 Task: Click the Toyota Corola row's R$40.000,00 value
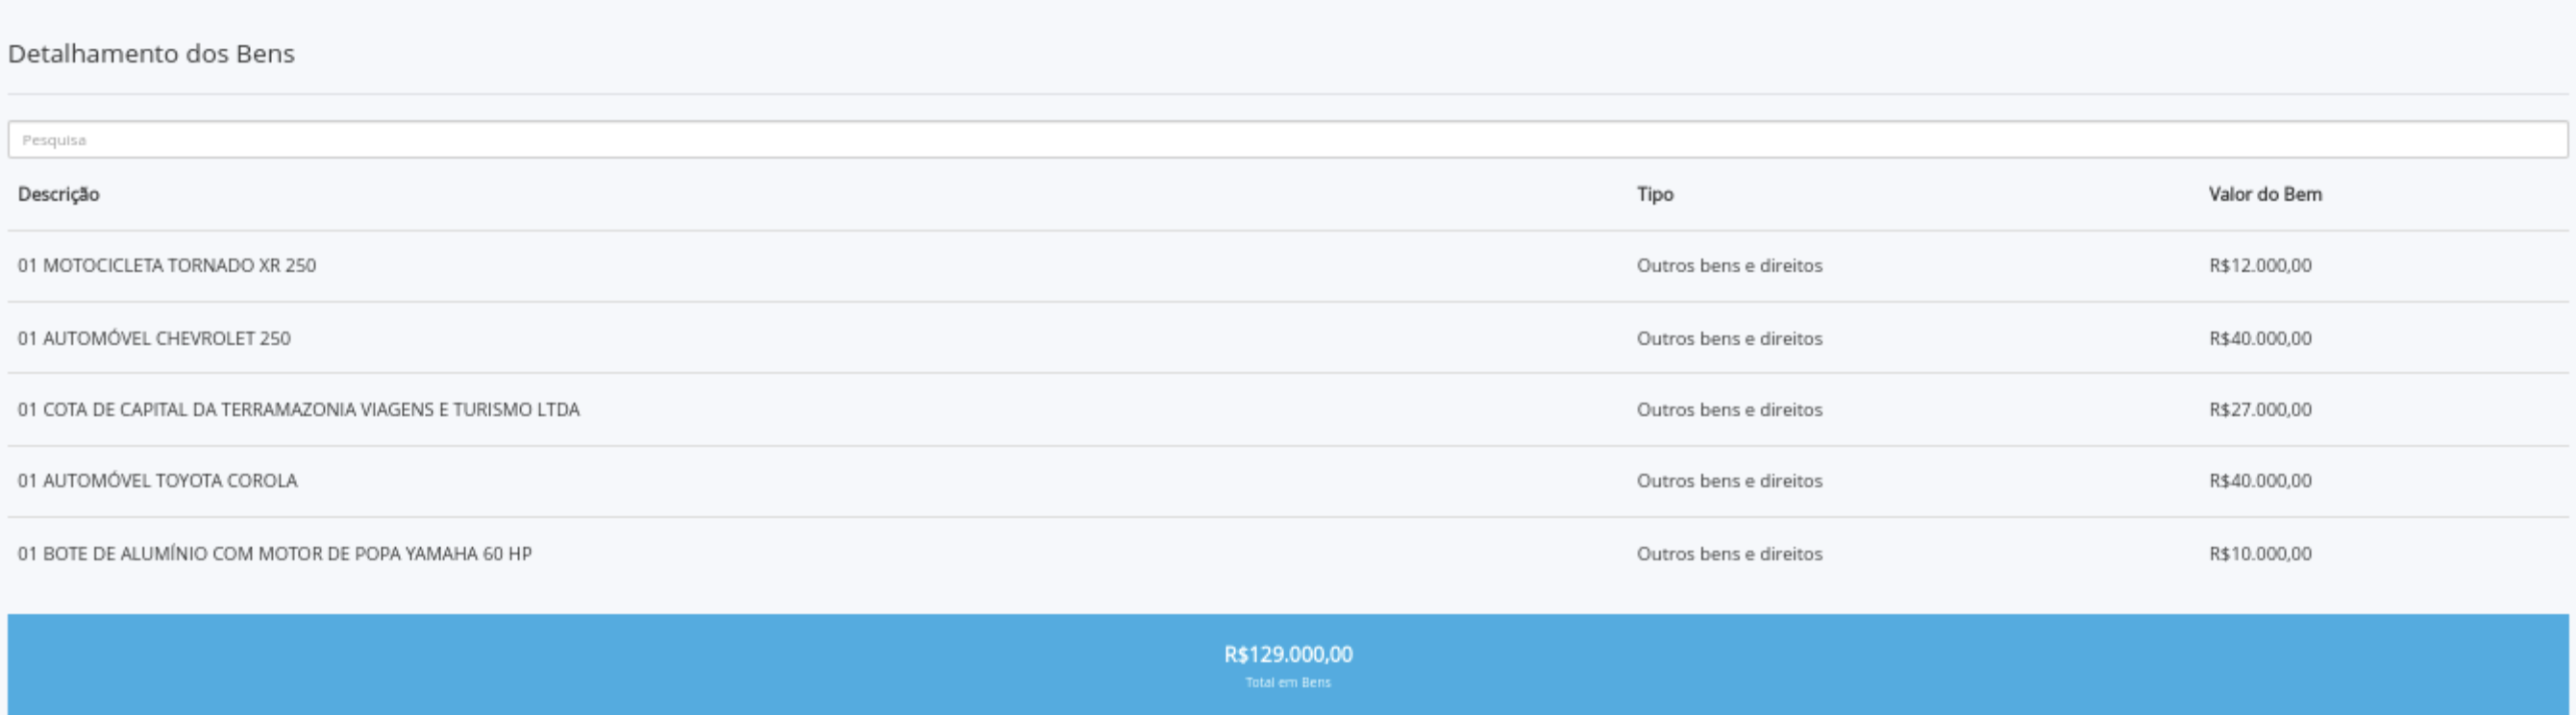click(2260, 481)
